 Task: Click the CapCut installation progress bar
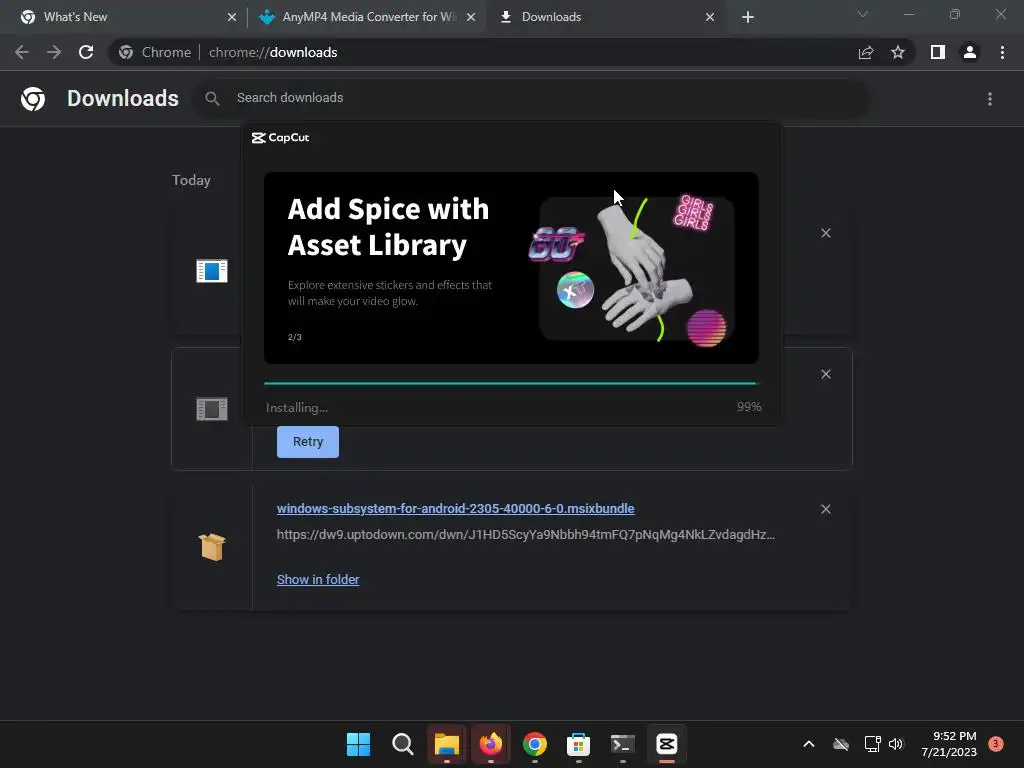point(511,383)
